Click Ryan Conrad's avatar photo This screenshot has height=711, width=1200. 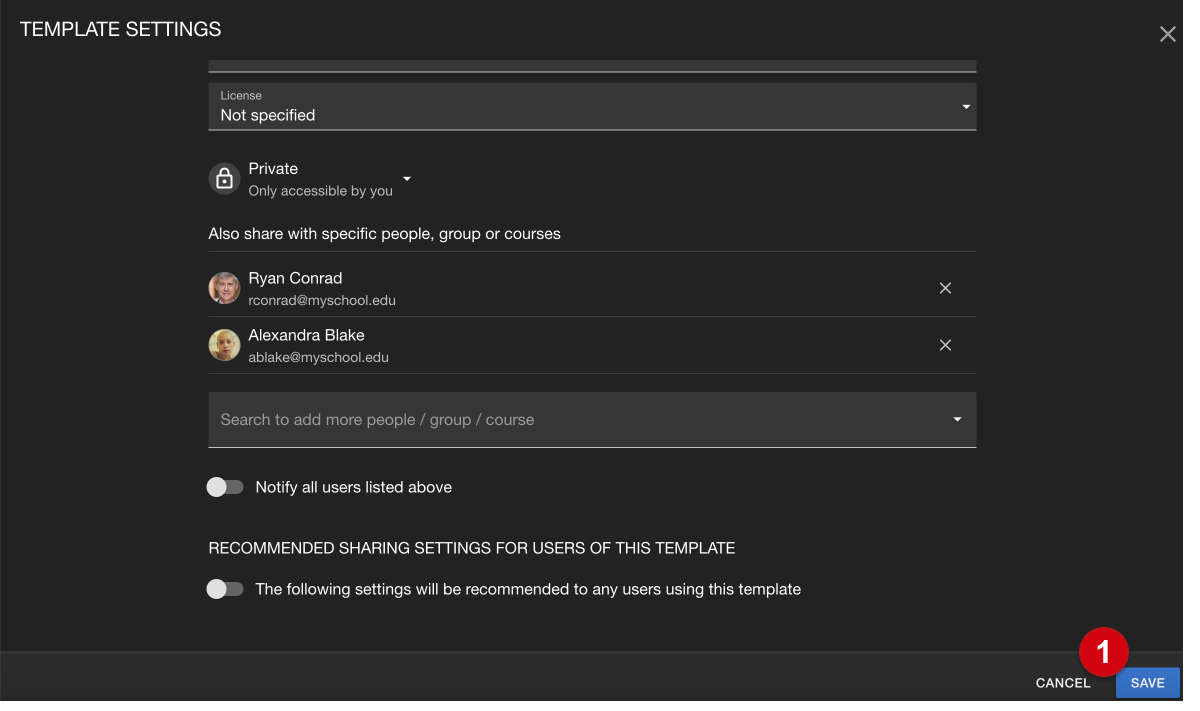pyautogui.click(x=224, y=288)
